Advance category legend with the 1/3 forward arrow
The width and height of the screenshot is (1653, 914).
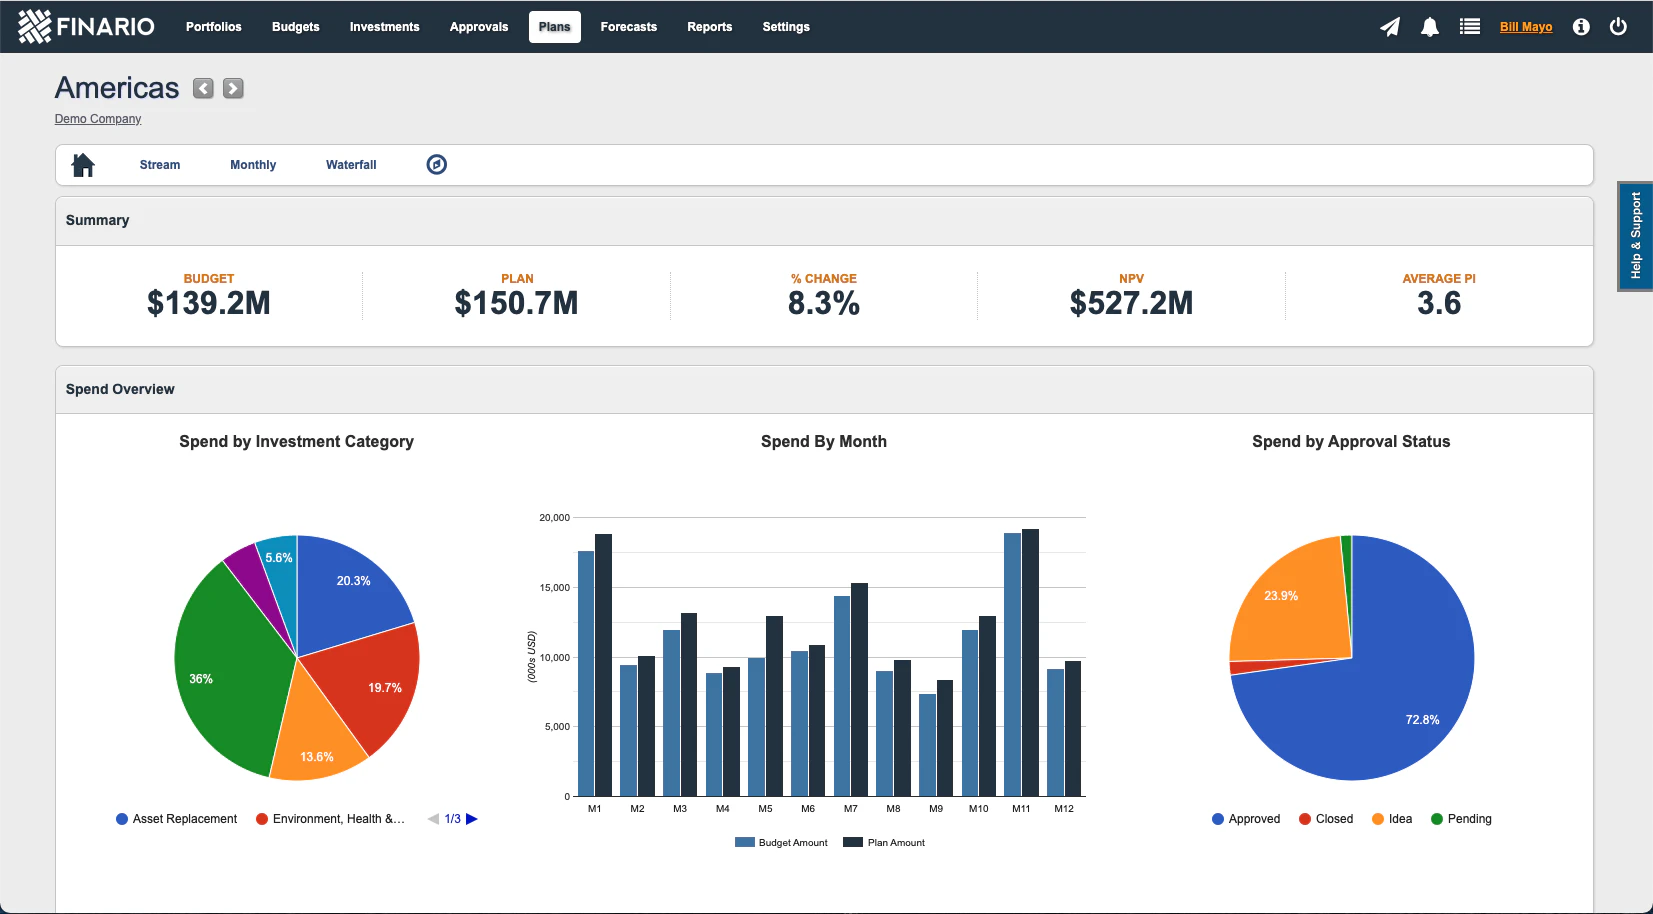(473, 818)
